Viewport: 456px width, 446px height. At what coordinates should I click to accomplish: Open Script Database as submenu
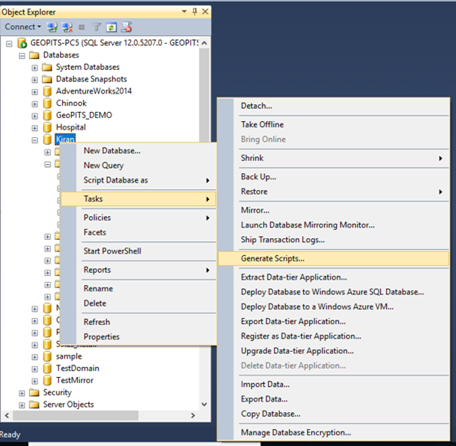click(139, 180)
